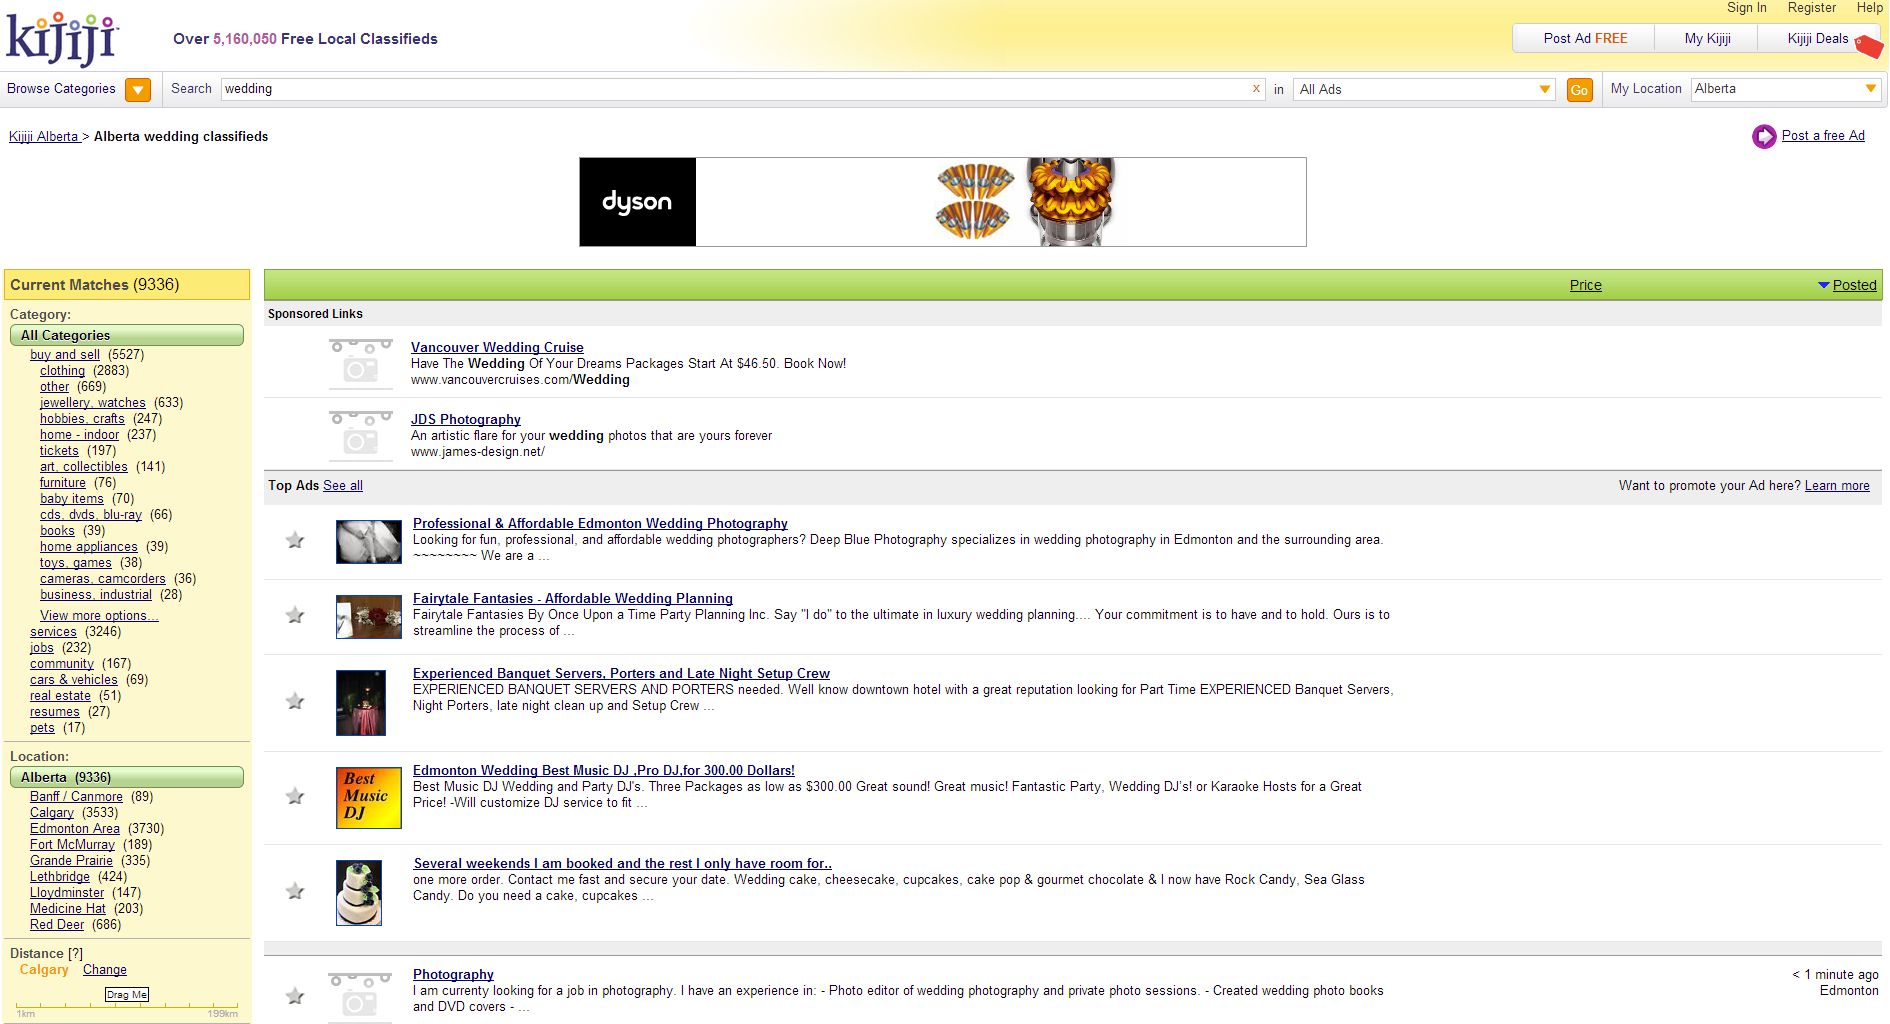This screenshot has height=1024, width=1890.
Task: Open the My Kijiji tab
Action: [x=1707, y=39]
